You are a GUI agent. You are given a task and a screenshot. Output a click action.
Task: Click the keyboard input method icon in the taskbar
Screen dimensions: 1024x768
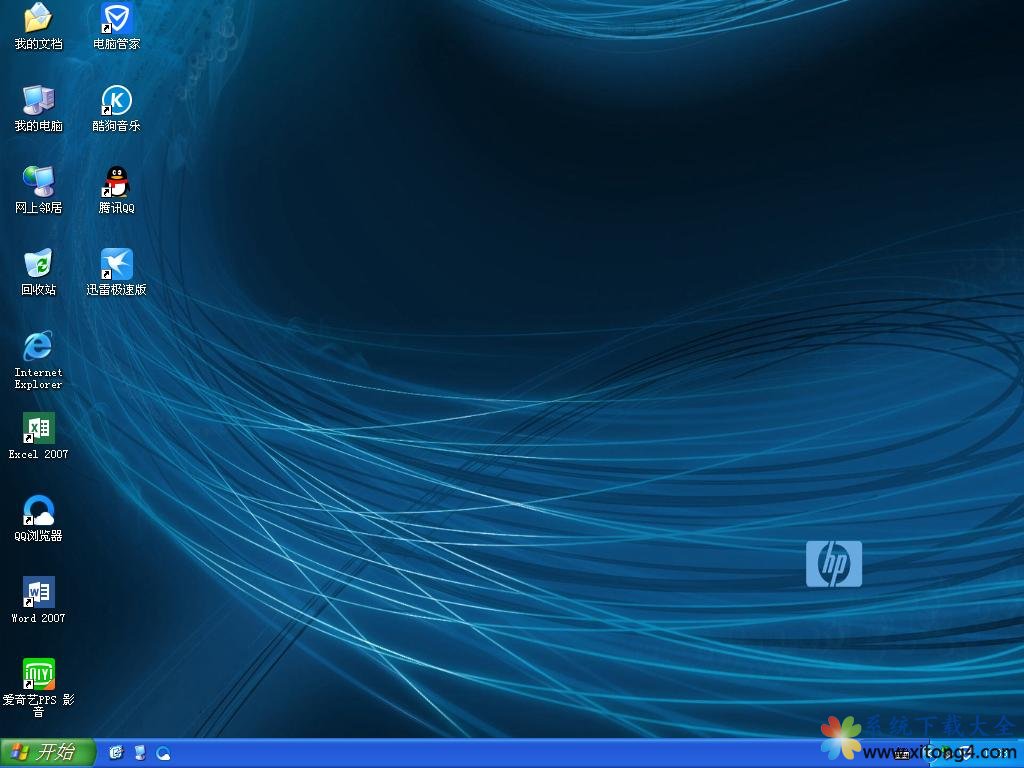pos(902,753)
